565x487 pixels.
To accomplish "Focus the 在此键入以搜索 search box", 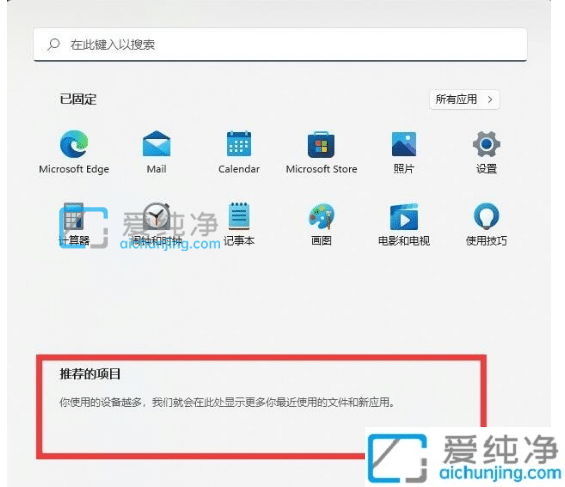I will [280, 45].
